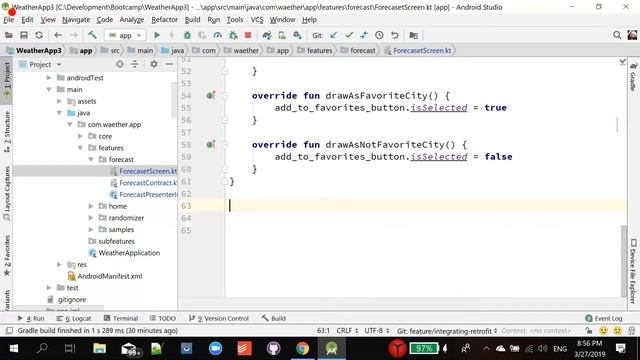Open Refactor menu

tap(164, 20)
